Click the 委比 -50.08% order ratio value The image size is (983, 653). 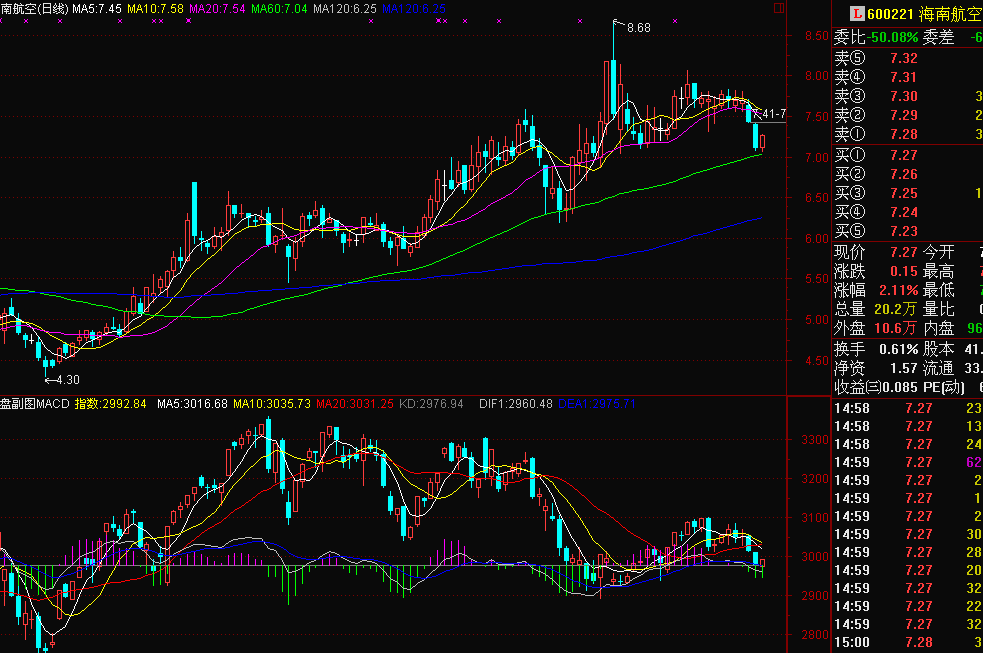pos(893,37)
